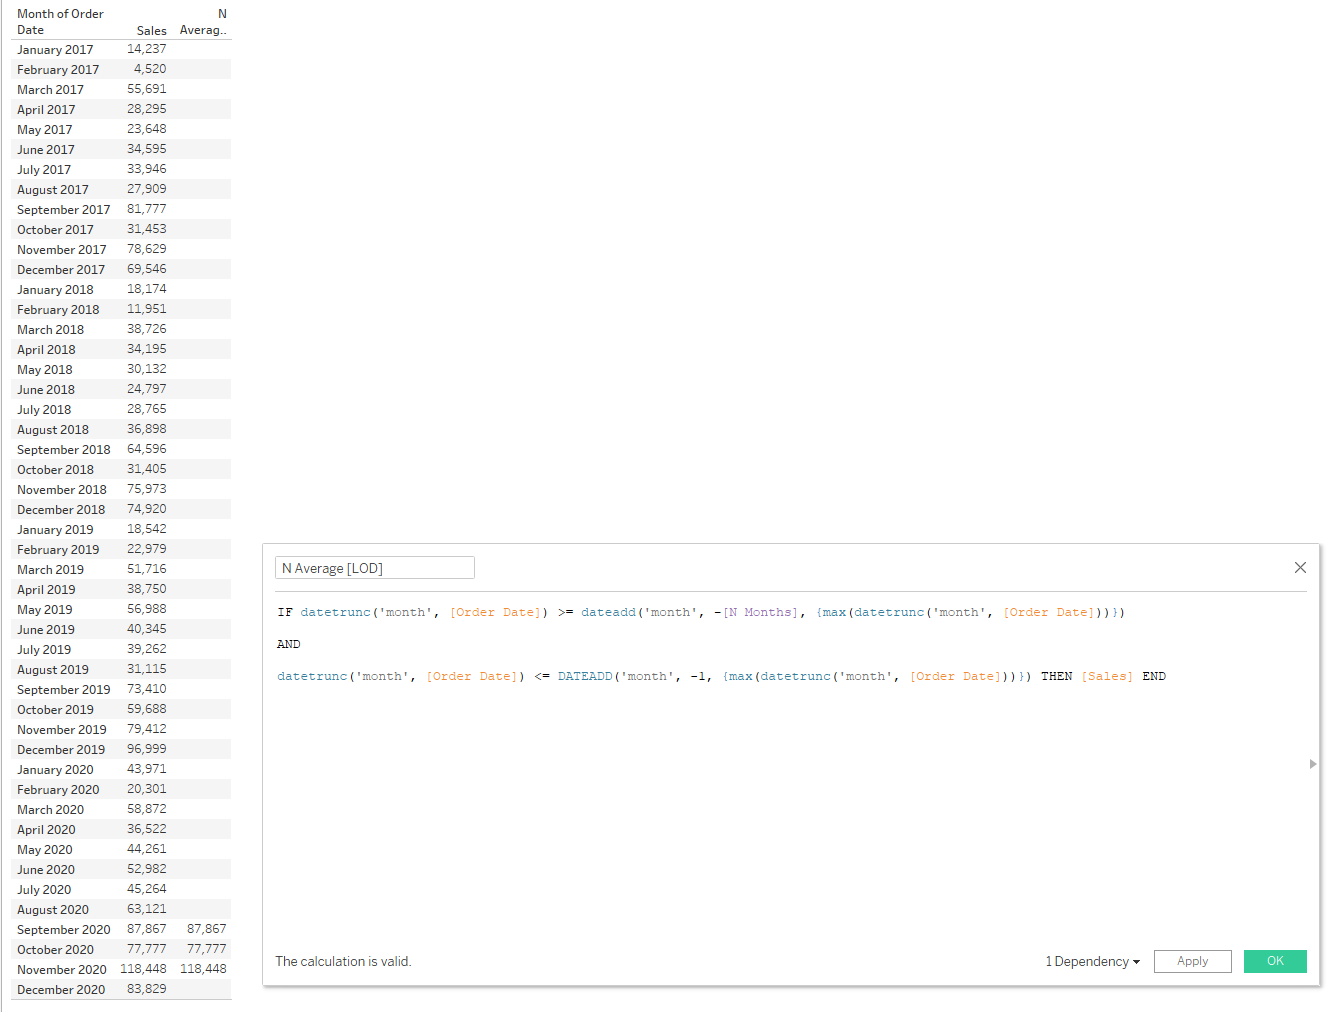Click the Sales value 55,691

(147, 89)
